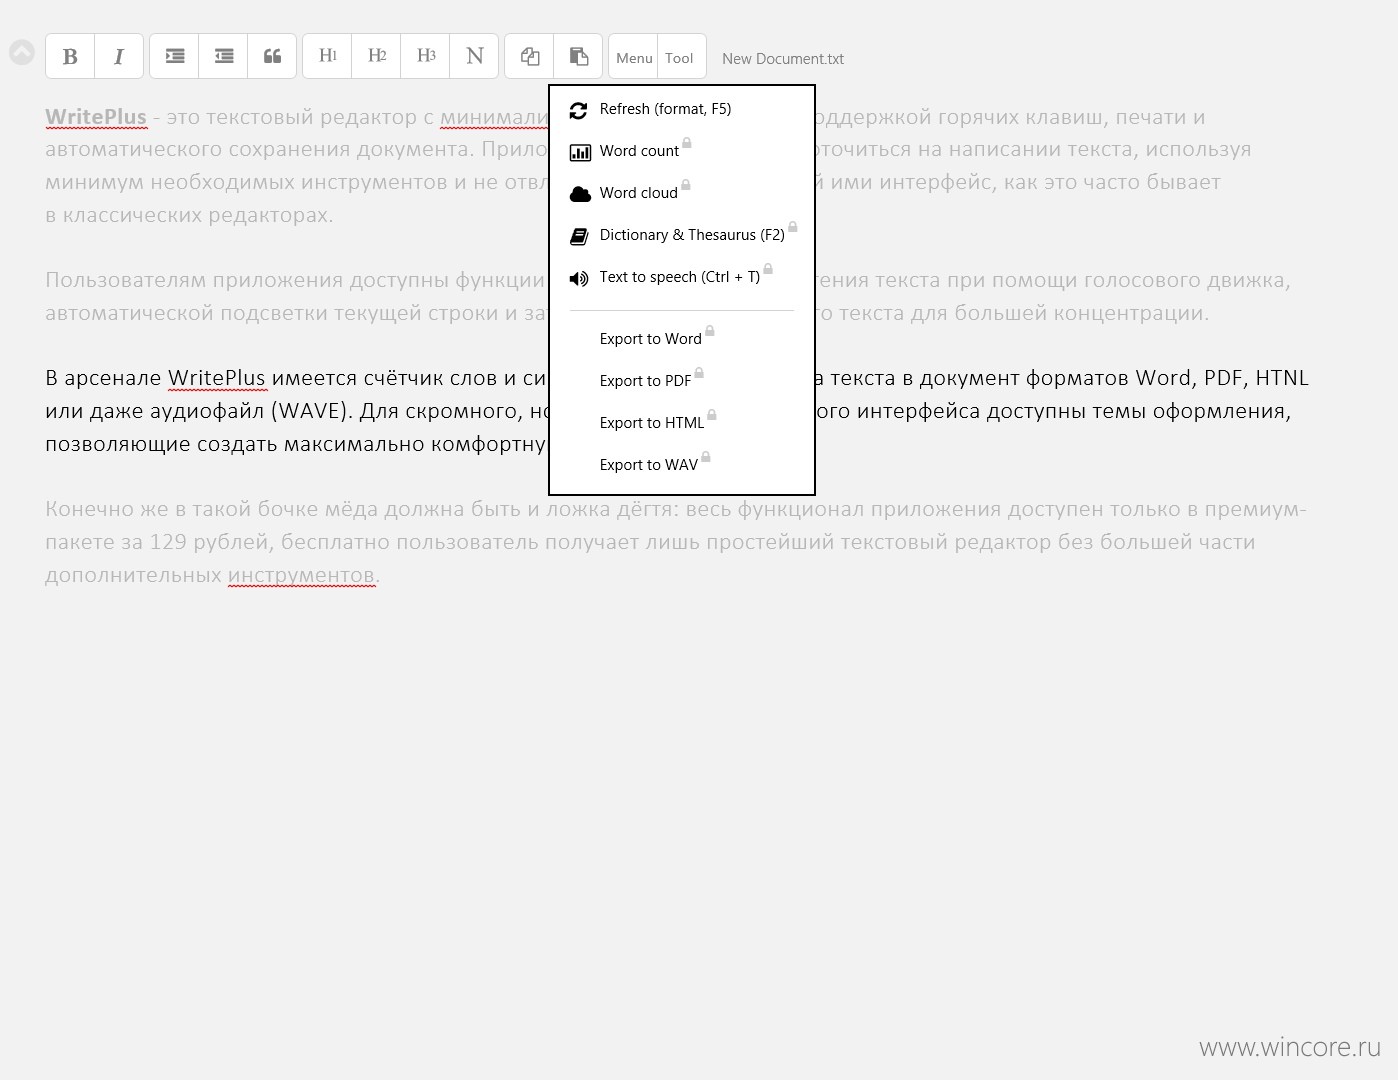The image size is (1398, 1080).
Task: Set normal text style with N
Action: point(475,56)
